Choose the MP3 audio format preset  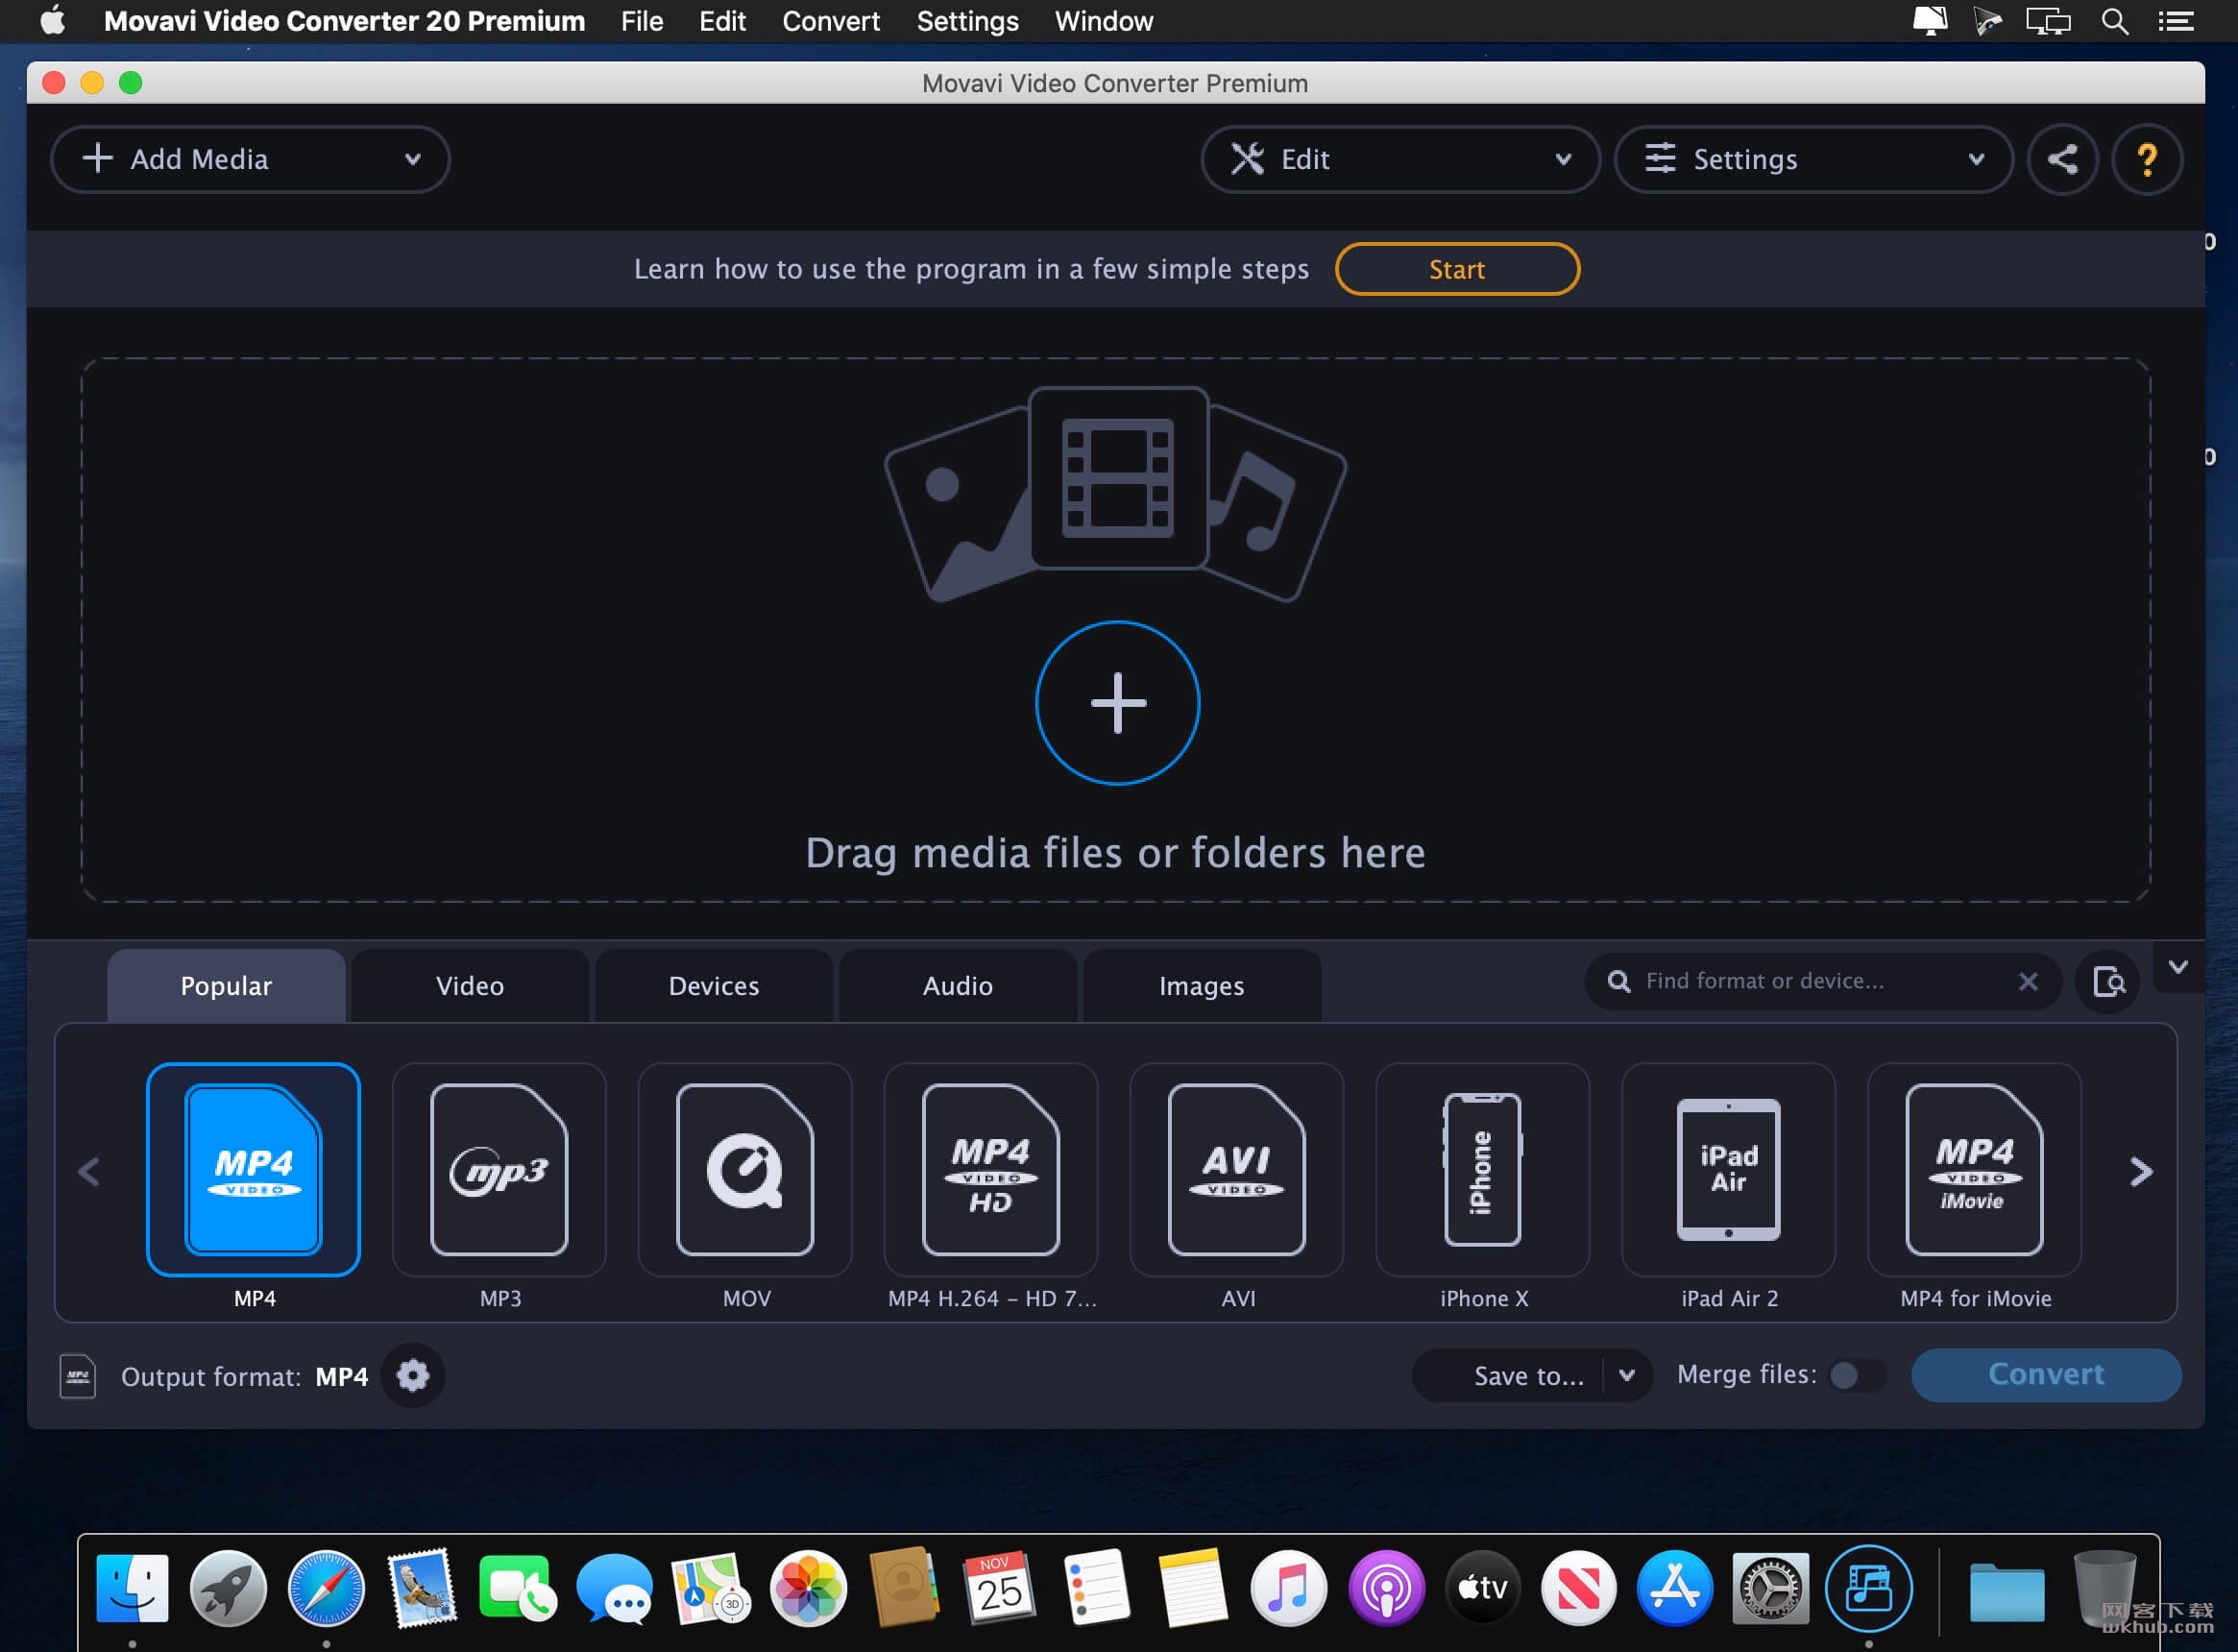pos(499,1169)
